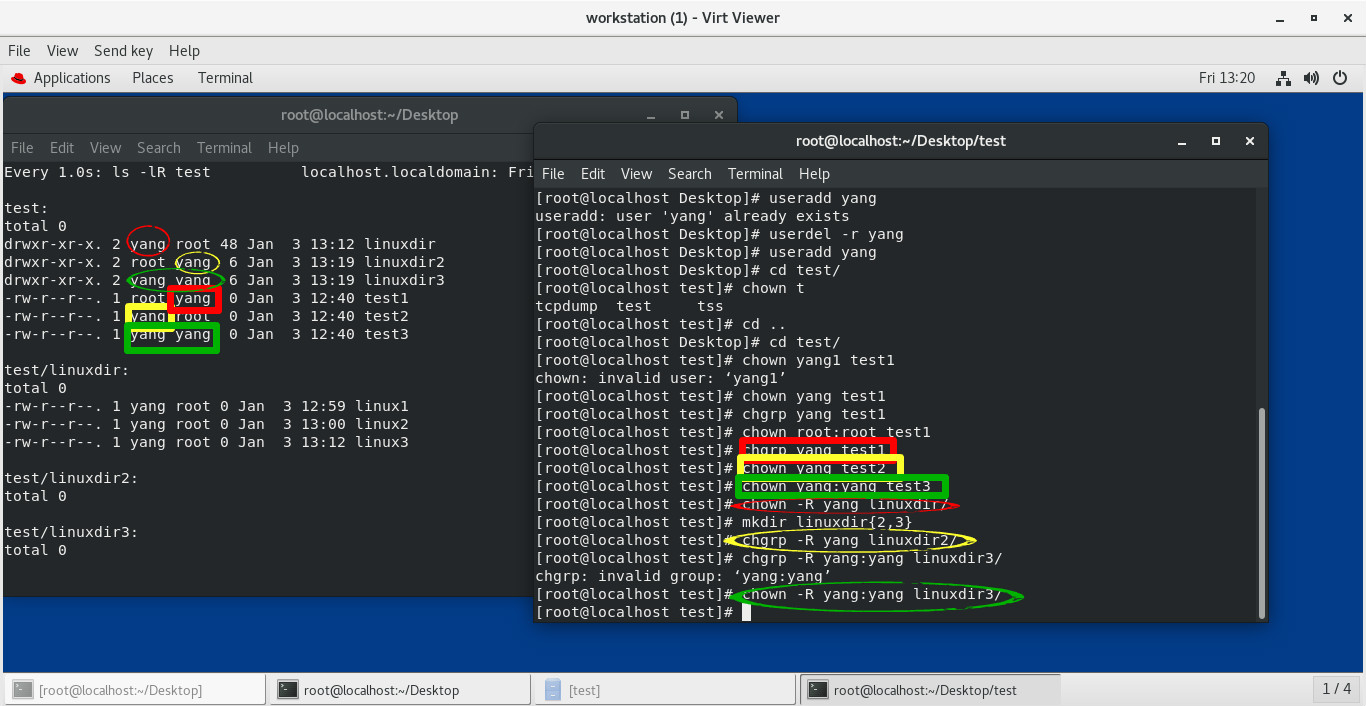The image size is (1366, 706).
Task: Maximize the Desktop/test terminal window
Action: (1216, 141)
